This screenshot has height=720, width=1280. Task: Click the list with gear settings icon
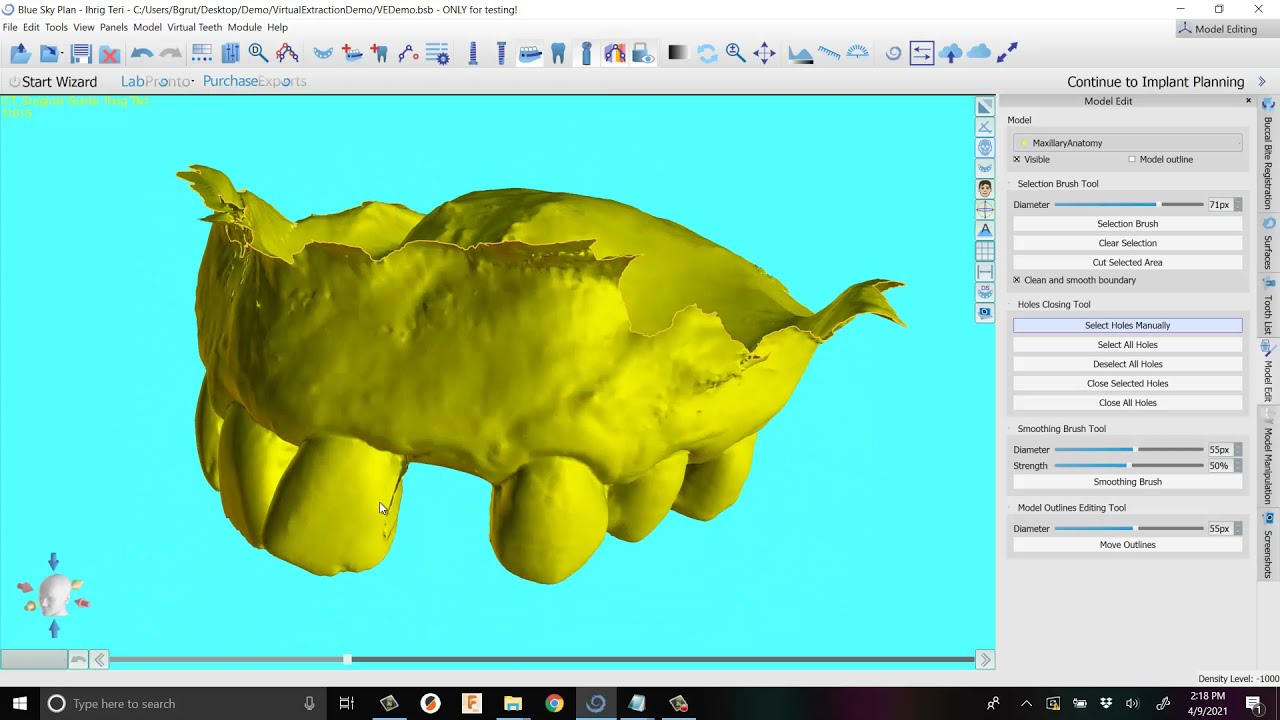click(x=437, y=54)
